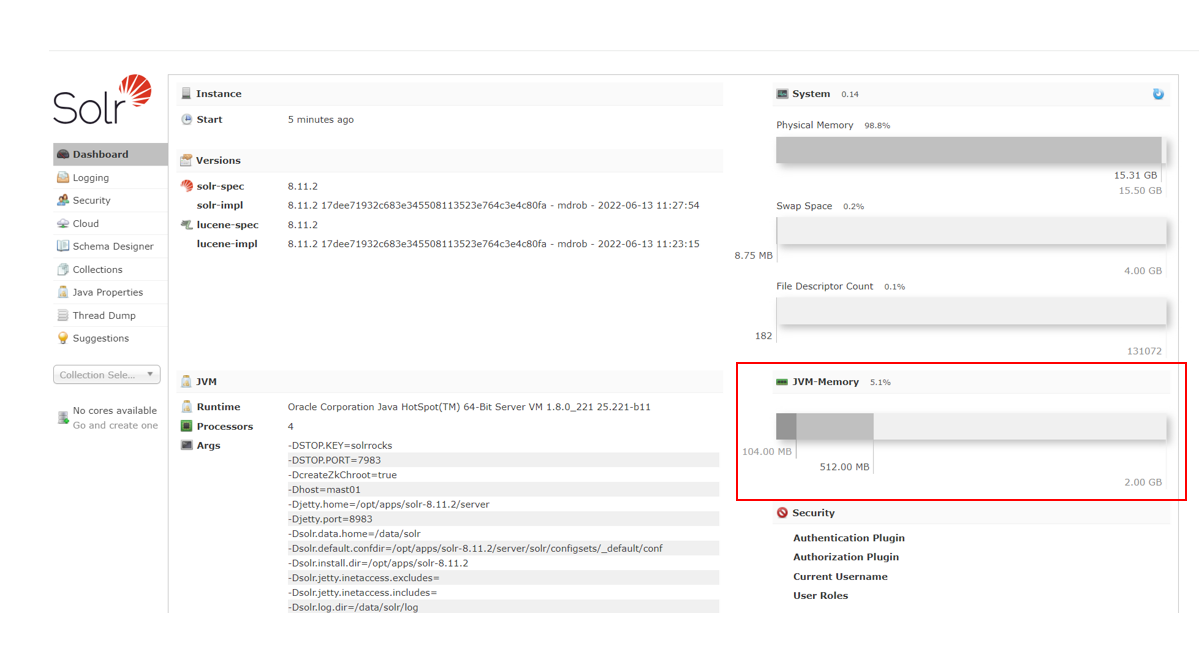This screenshot has height=656, width=1202.
Task: Select the -Djetty.port=8983 argument
Action: coord(330,519)
